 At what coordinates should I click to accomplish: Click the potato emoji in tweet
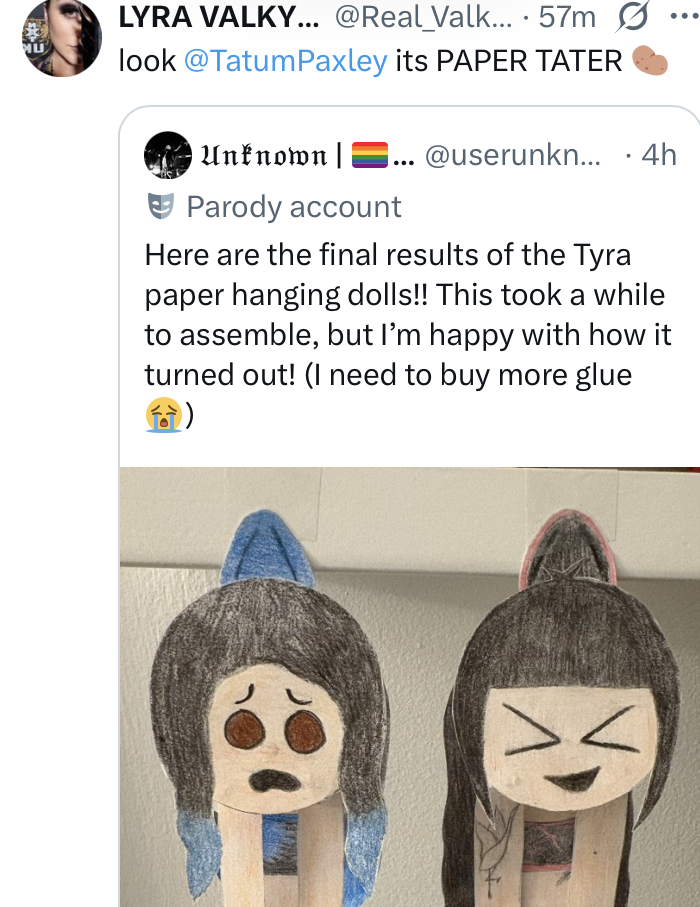[650, 61]
